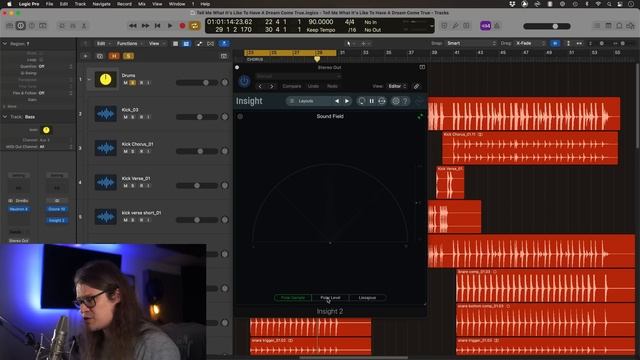Click the Drums track yellow knob icon
This screenshot has width=640, height=360.
pos(106,79)
